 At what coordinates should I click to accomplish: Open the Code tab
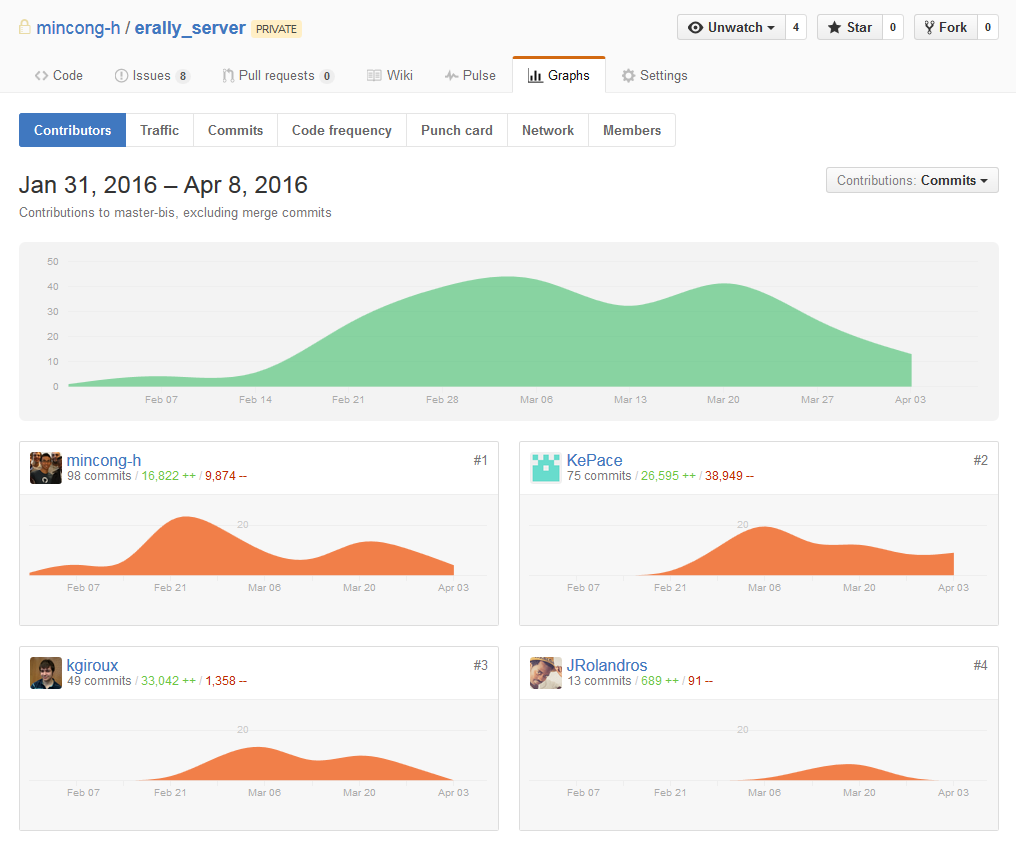59,76
